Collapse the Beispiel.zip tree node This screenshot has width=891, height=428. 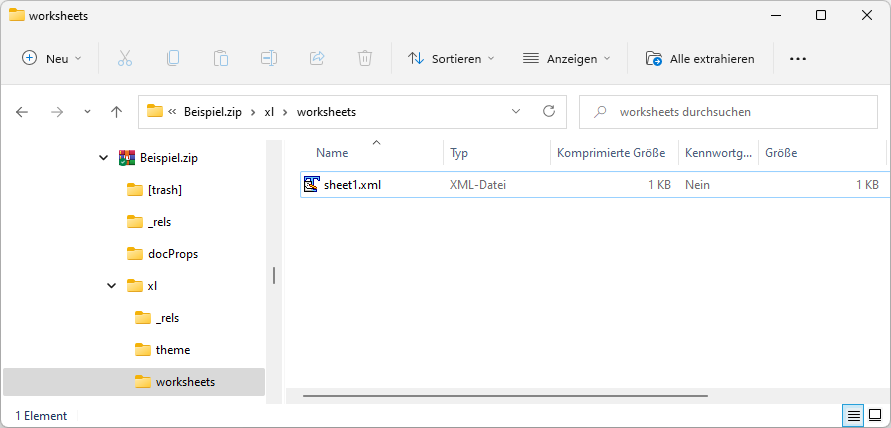[x=104, y=158]
